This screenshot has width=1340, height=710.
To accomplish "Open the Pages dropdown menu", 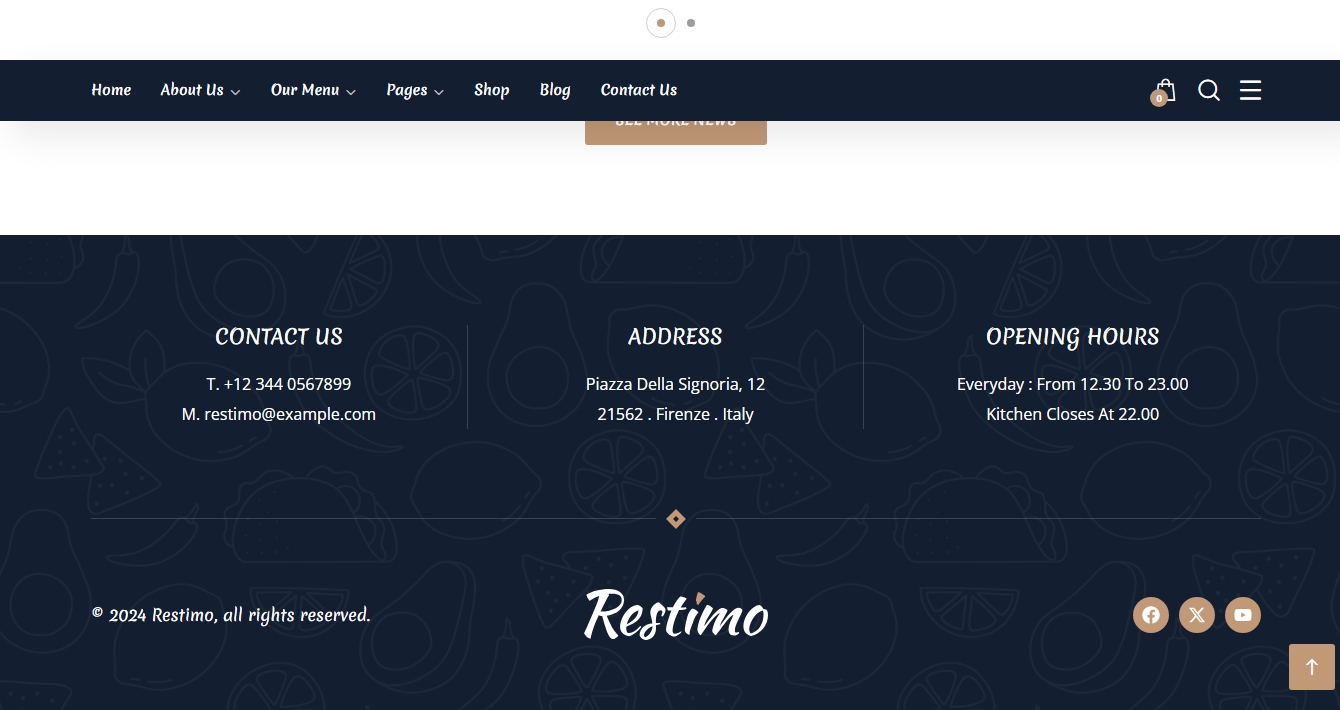I will (415, 90).
